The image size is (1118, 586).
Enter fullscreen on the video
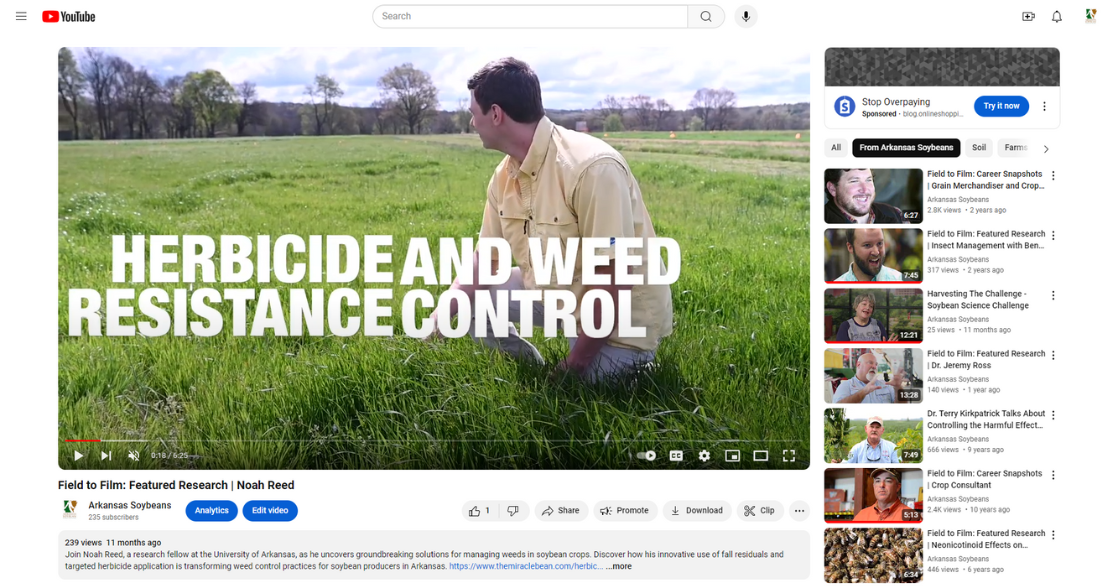[789, 455]
